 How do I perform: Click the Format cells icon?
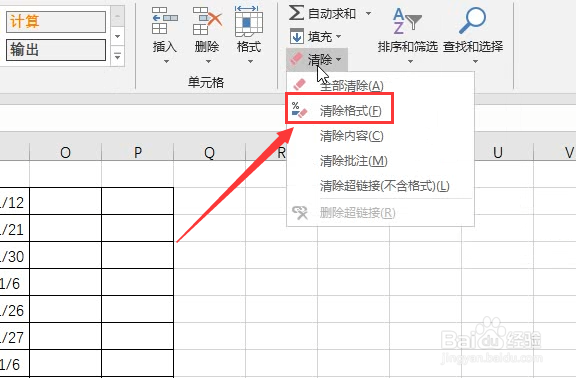coord(249,21)
